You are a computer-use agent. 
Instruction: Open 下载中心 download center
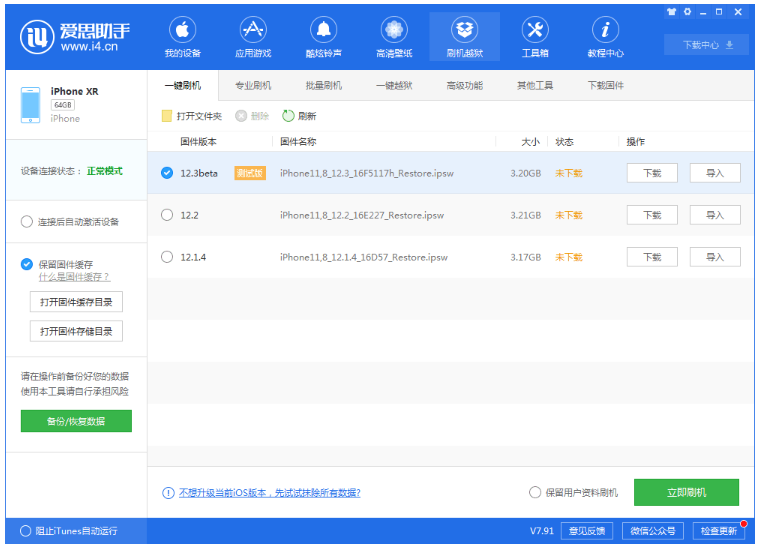[x=706, y=45]
